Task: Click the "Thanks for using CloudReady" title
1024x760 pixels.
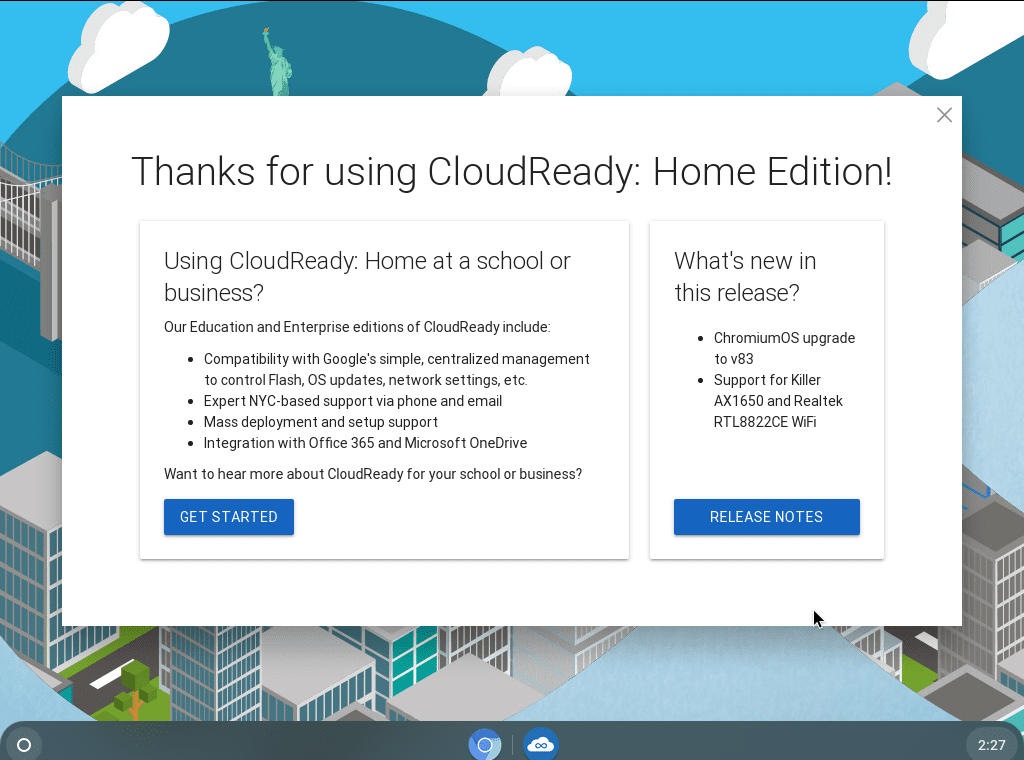Action: tap(511, 172)
